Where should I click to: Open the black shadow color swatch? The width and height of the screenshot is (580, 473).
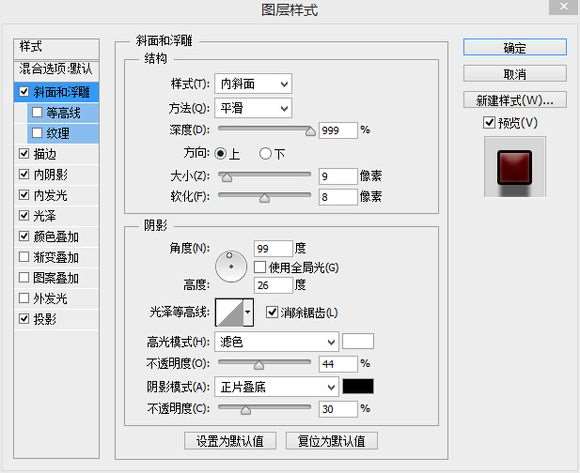[358, 386]
